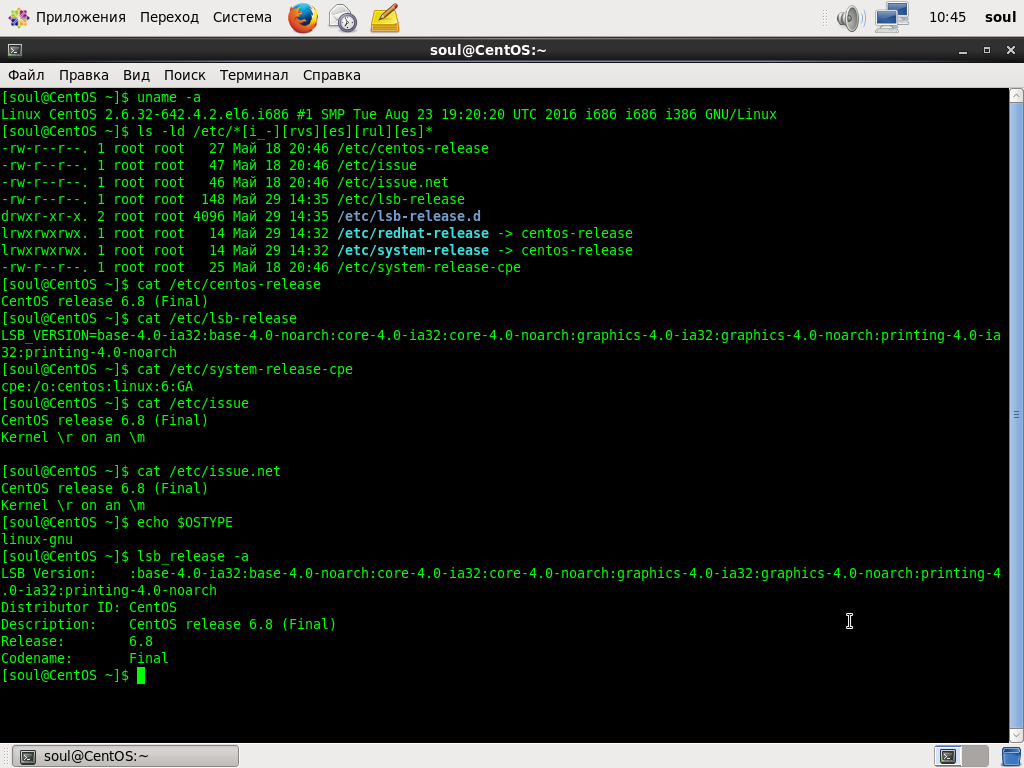The image size is (1024, 768).
Task: Minimize the terminal window
Action: (x=963, y=50)
